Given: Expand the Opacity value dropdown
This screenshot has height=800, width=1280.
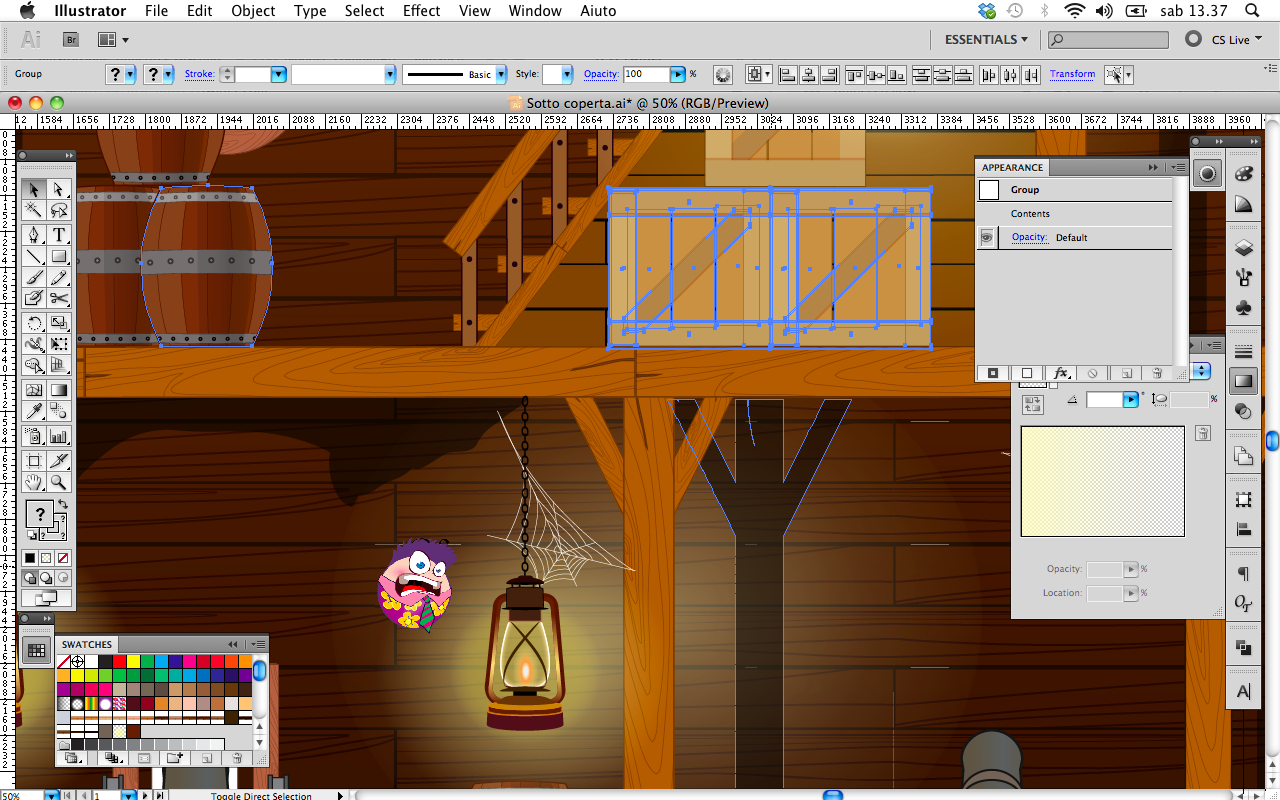Looking at the screenshot, I should click(x=677, y=75).
